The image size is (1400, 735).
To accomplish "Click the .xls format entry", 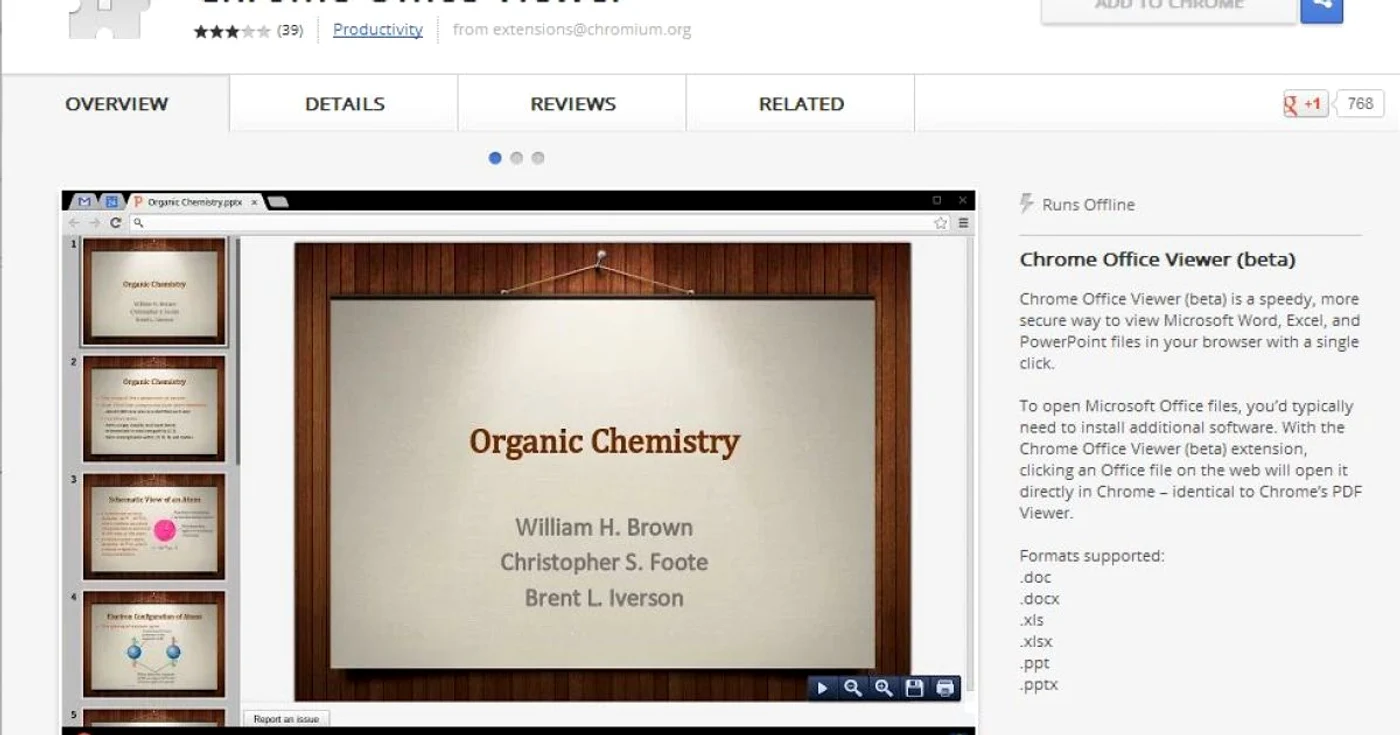I will pos(1032,621).
